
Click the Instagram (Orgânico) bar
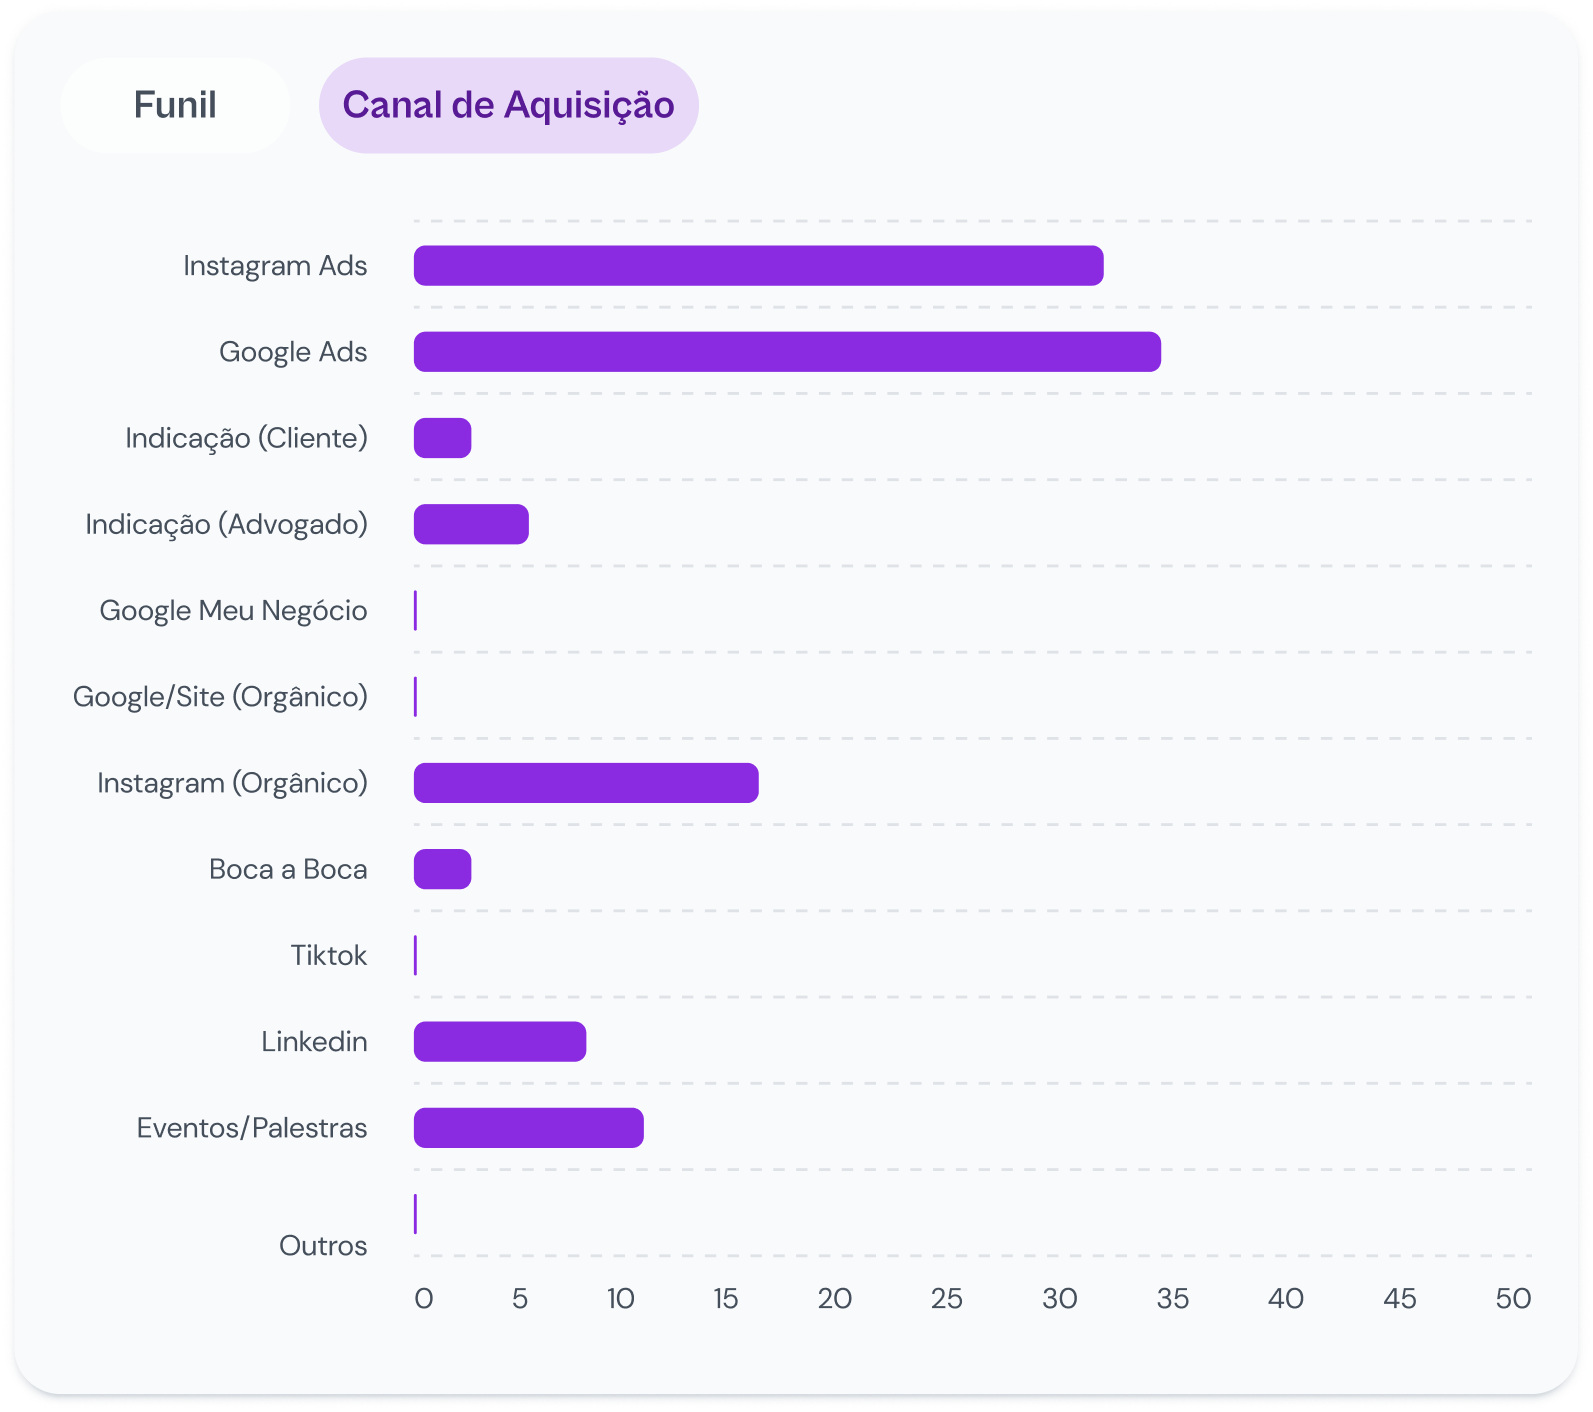[586, 783]
